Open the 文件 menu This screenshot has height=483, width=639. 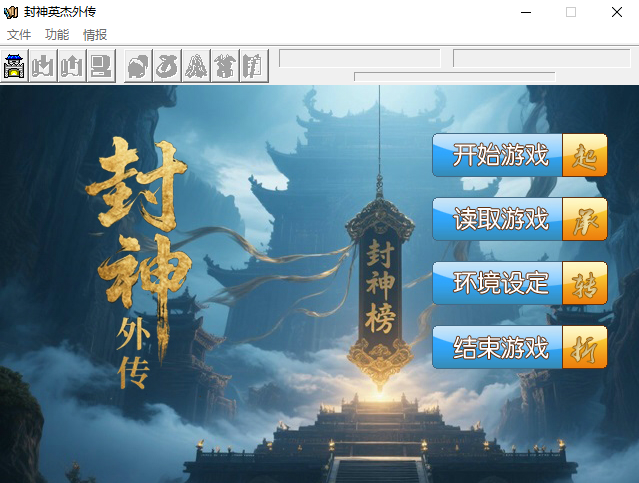point(19,35)
